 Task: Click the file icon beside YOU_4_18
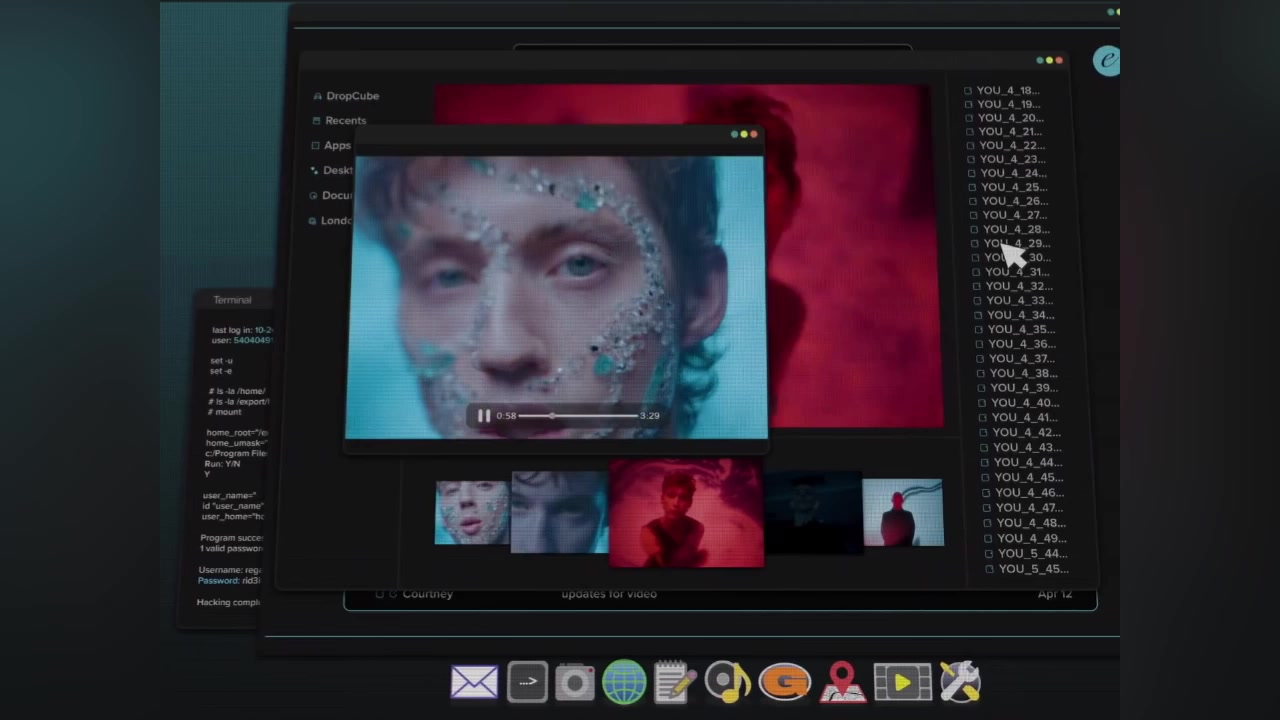click(968, 91)
